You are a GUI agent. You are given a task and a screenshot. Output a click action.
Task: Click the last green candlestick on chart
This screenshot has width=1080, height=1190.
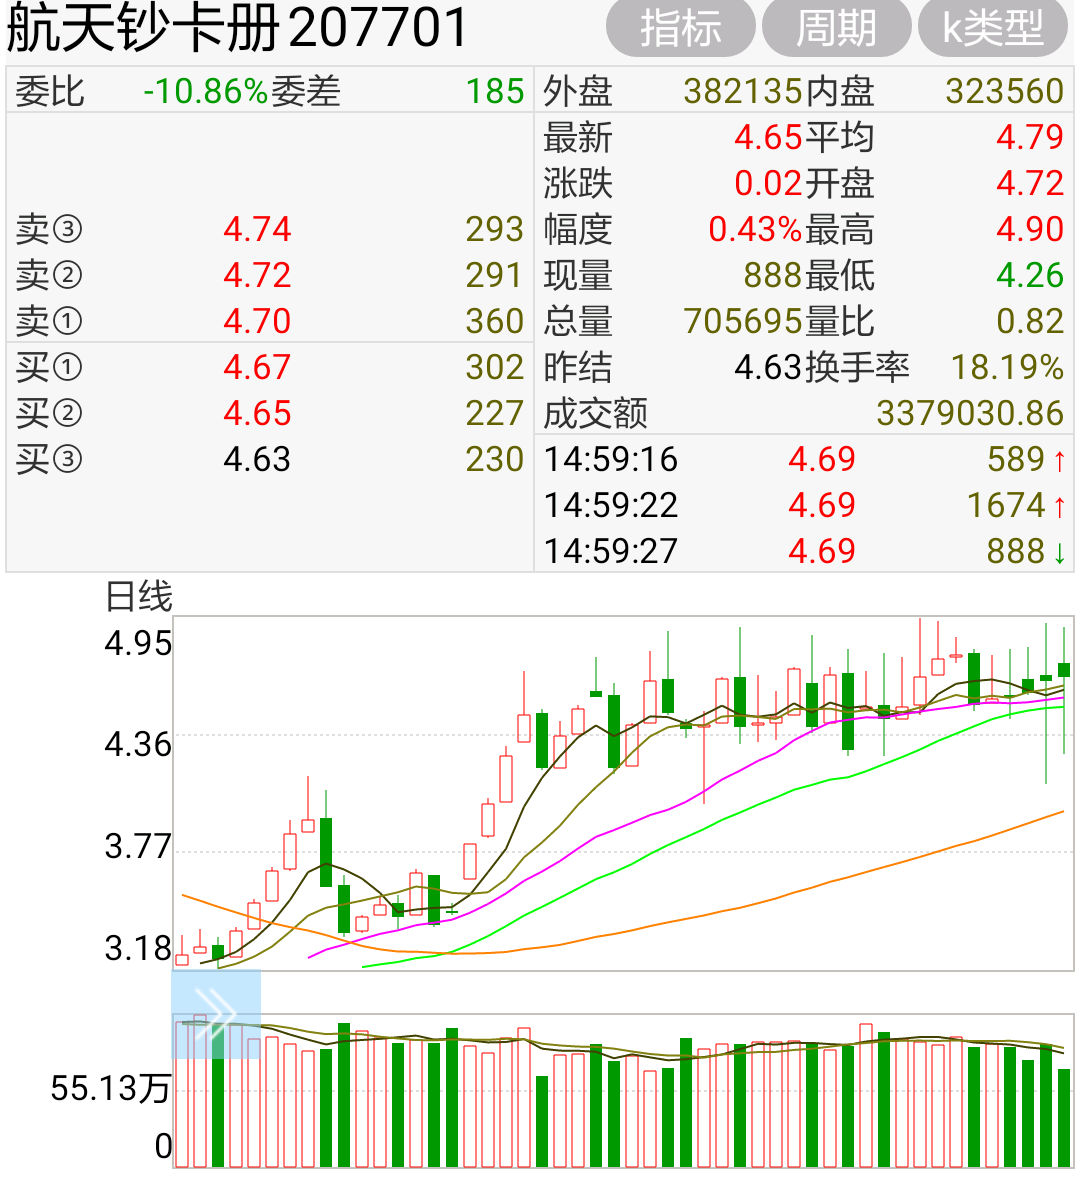coord(1064,671)
